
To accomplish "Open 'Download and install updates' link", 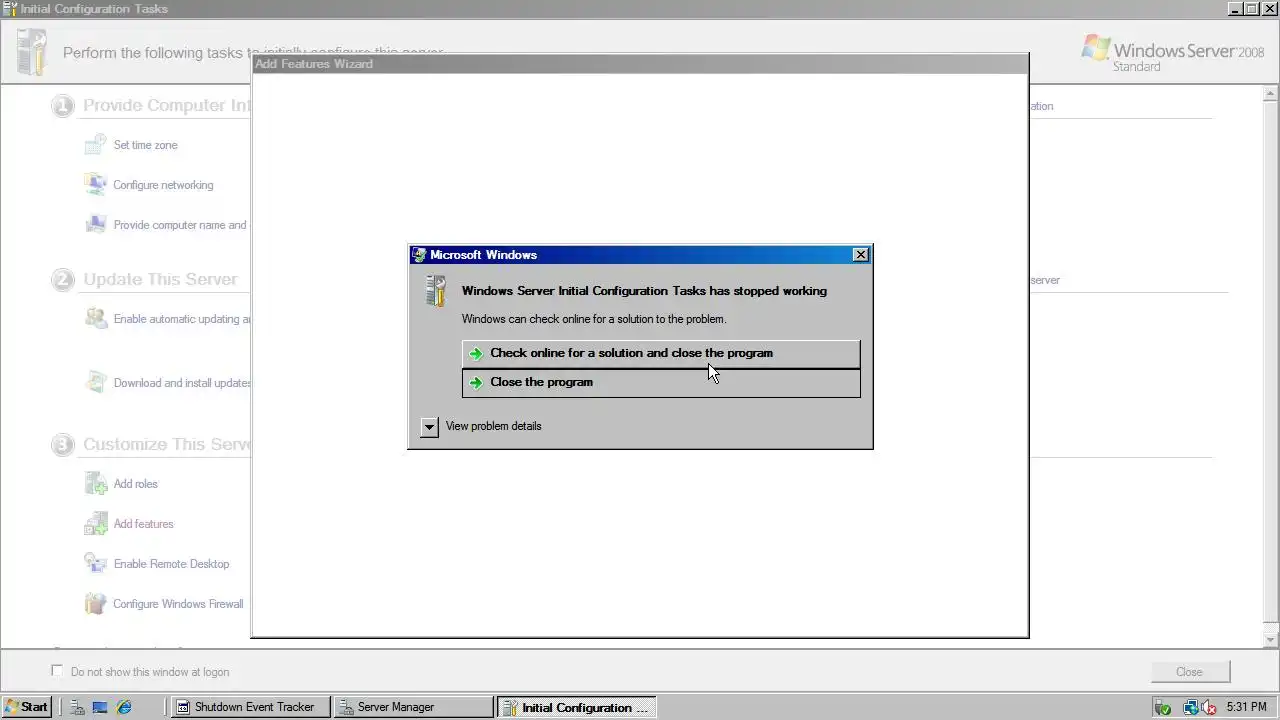I will pos(182,383).
